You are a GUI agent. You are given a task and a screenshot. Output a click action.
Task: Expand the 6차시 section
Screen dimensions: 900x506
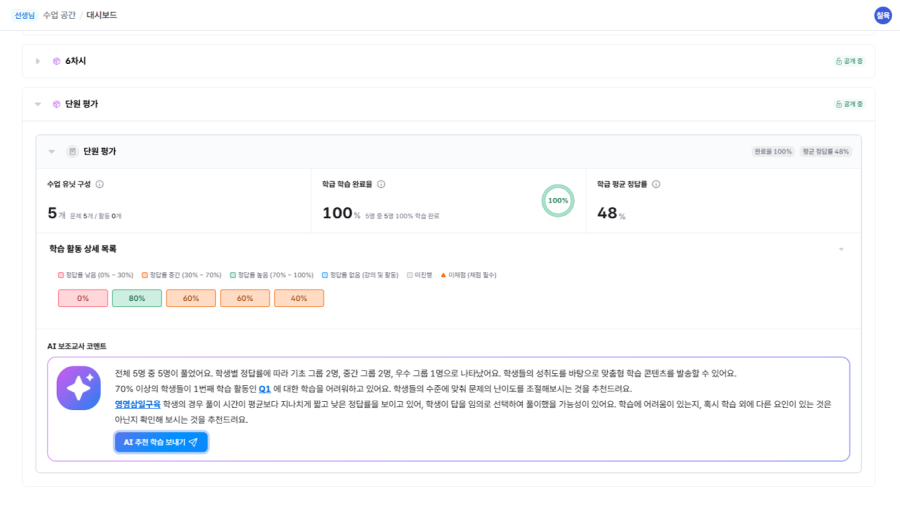click(38, 61)
